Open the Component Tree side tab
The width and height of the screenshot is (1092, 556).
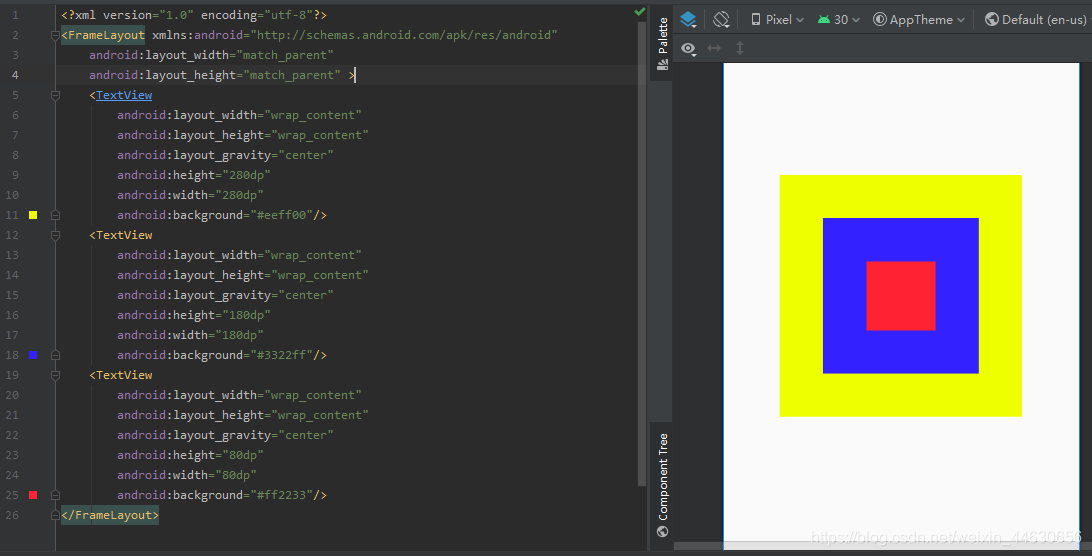[662, 485]
